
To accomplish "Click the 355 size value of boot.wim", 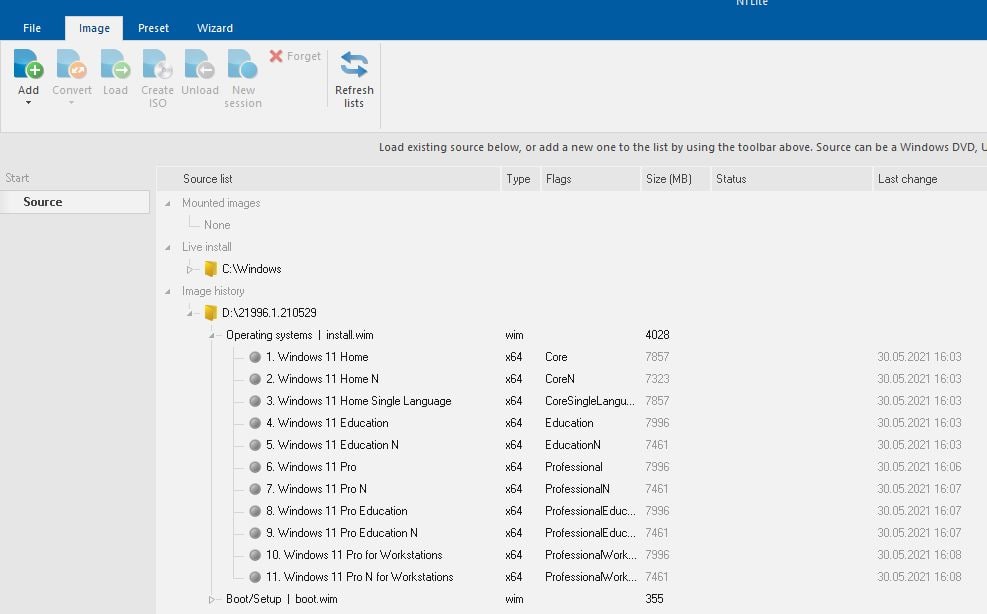I will coord(654,599).
